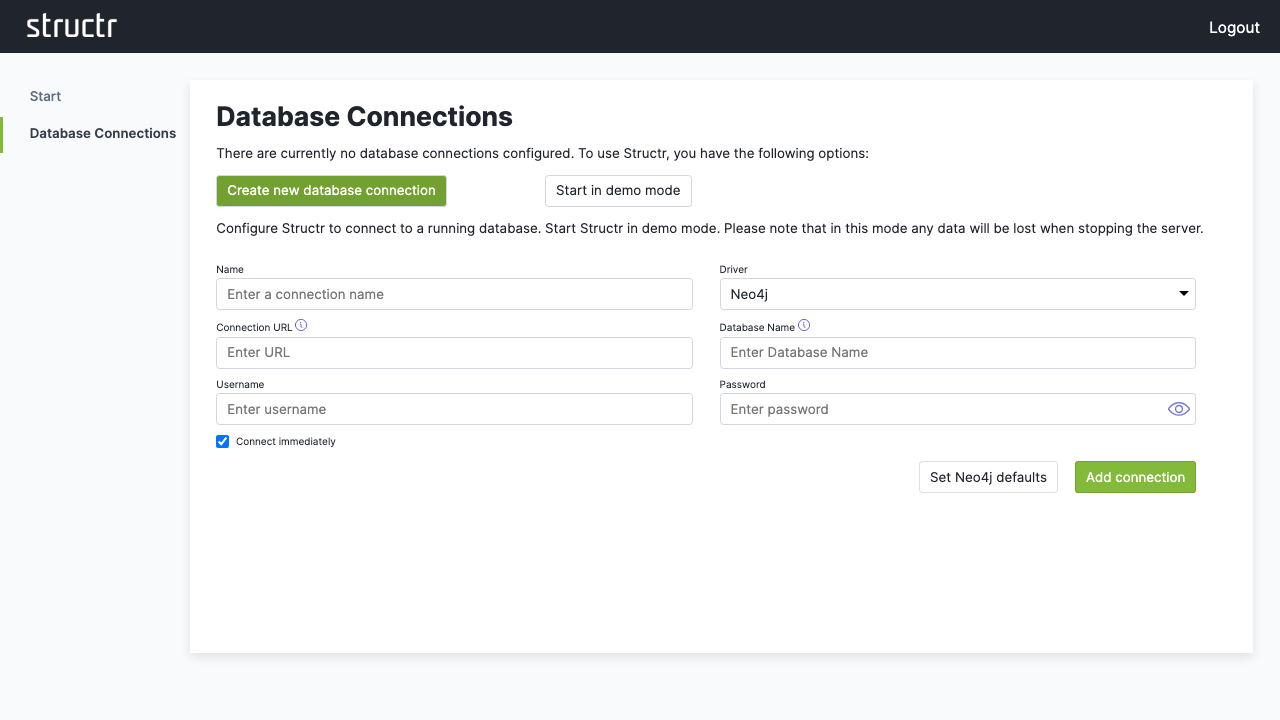Click Logout in the top bar
Viewport: 1280px width, 720px height.
click(1234, 27)
